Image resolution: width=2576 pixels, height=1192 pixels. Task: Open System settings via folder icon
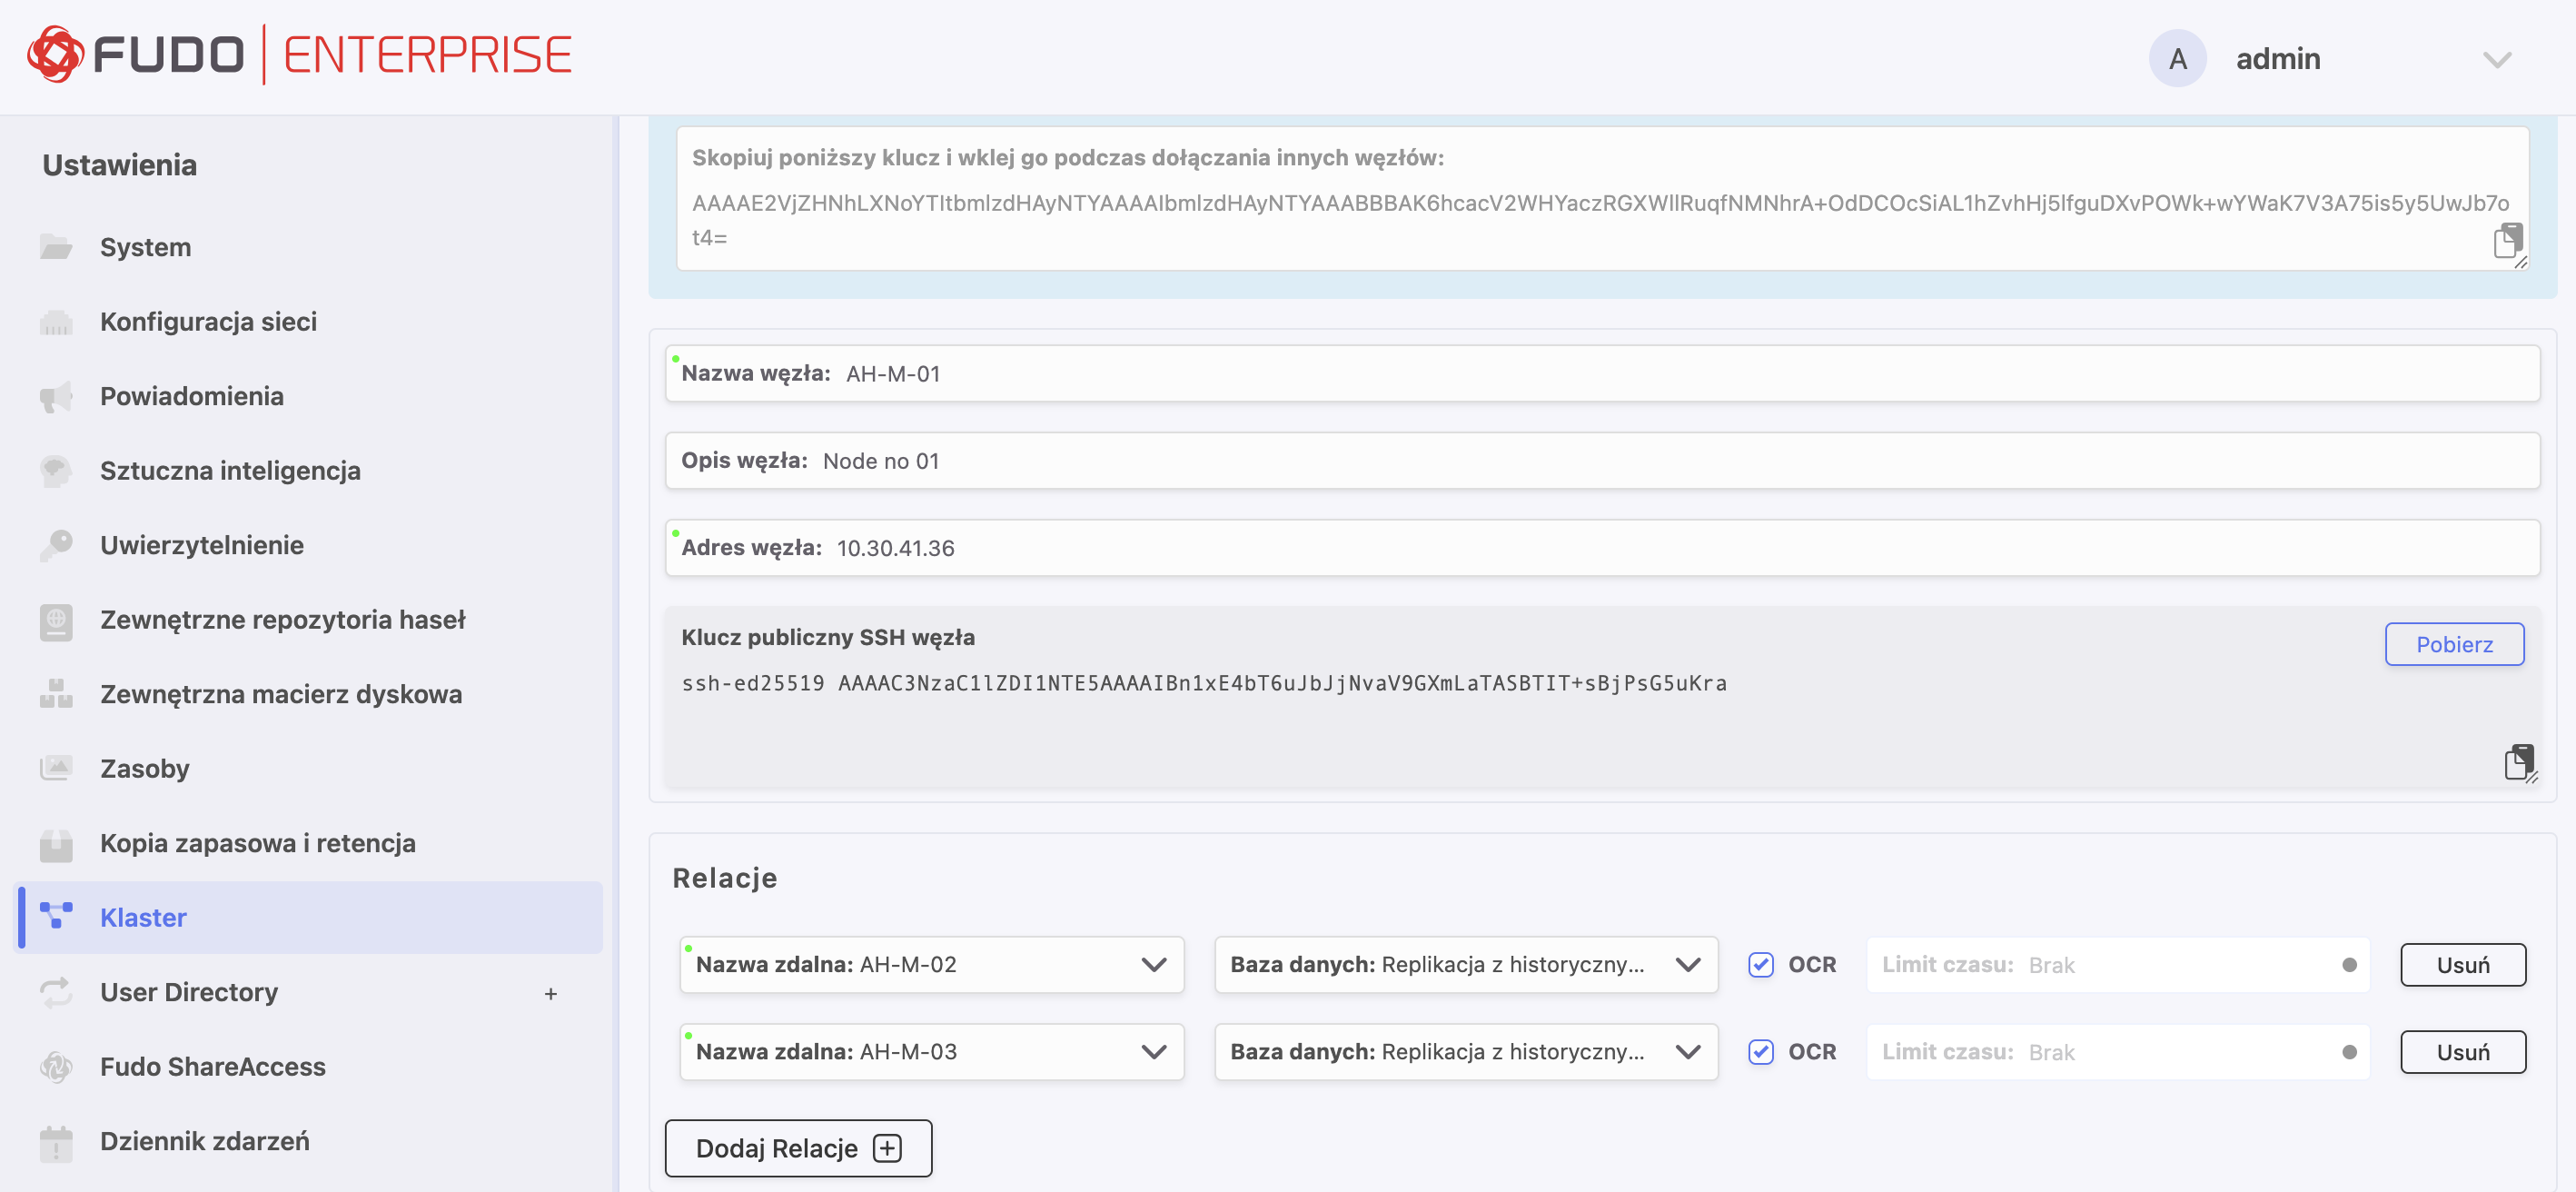coord(56,247)
